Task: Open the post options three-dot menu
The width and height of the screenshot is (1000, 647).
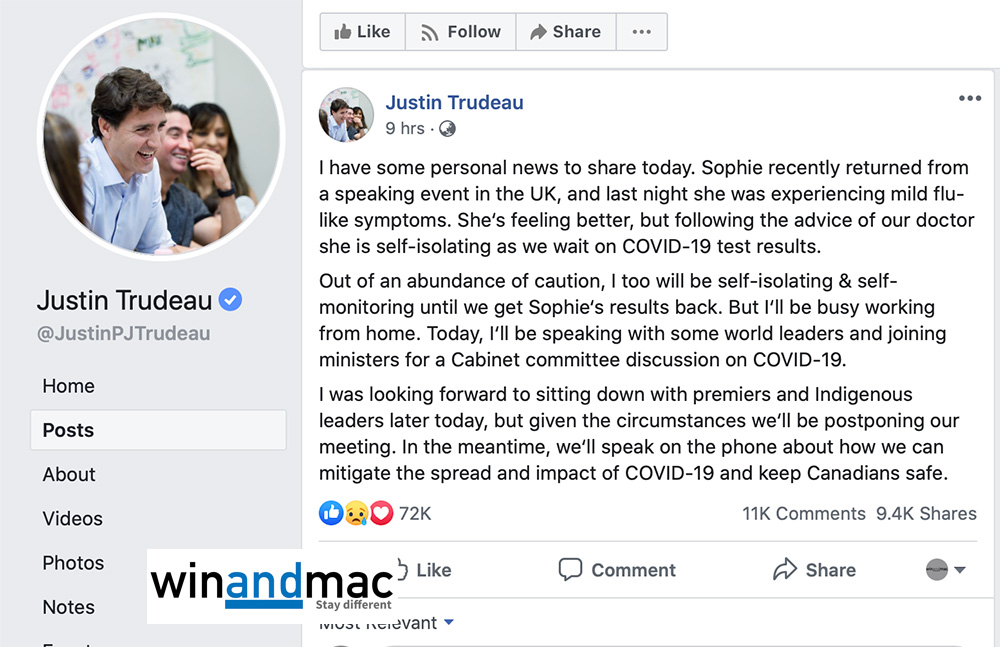Action: point(969,98)
